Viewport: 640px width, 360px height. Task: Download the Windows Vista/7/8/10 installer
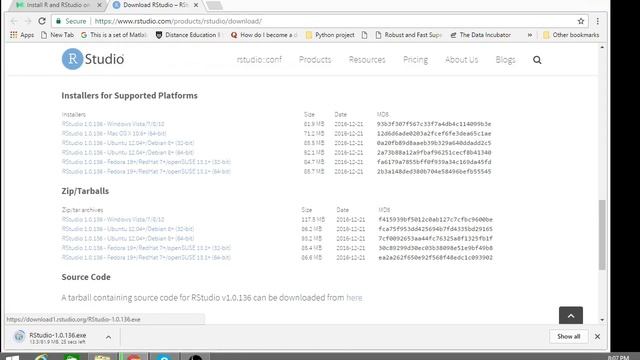coord(113,124)
